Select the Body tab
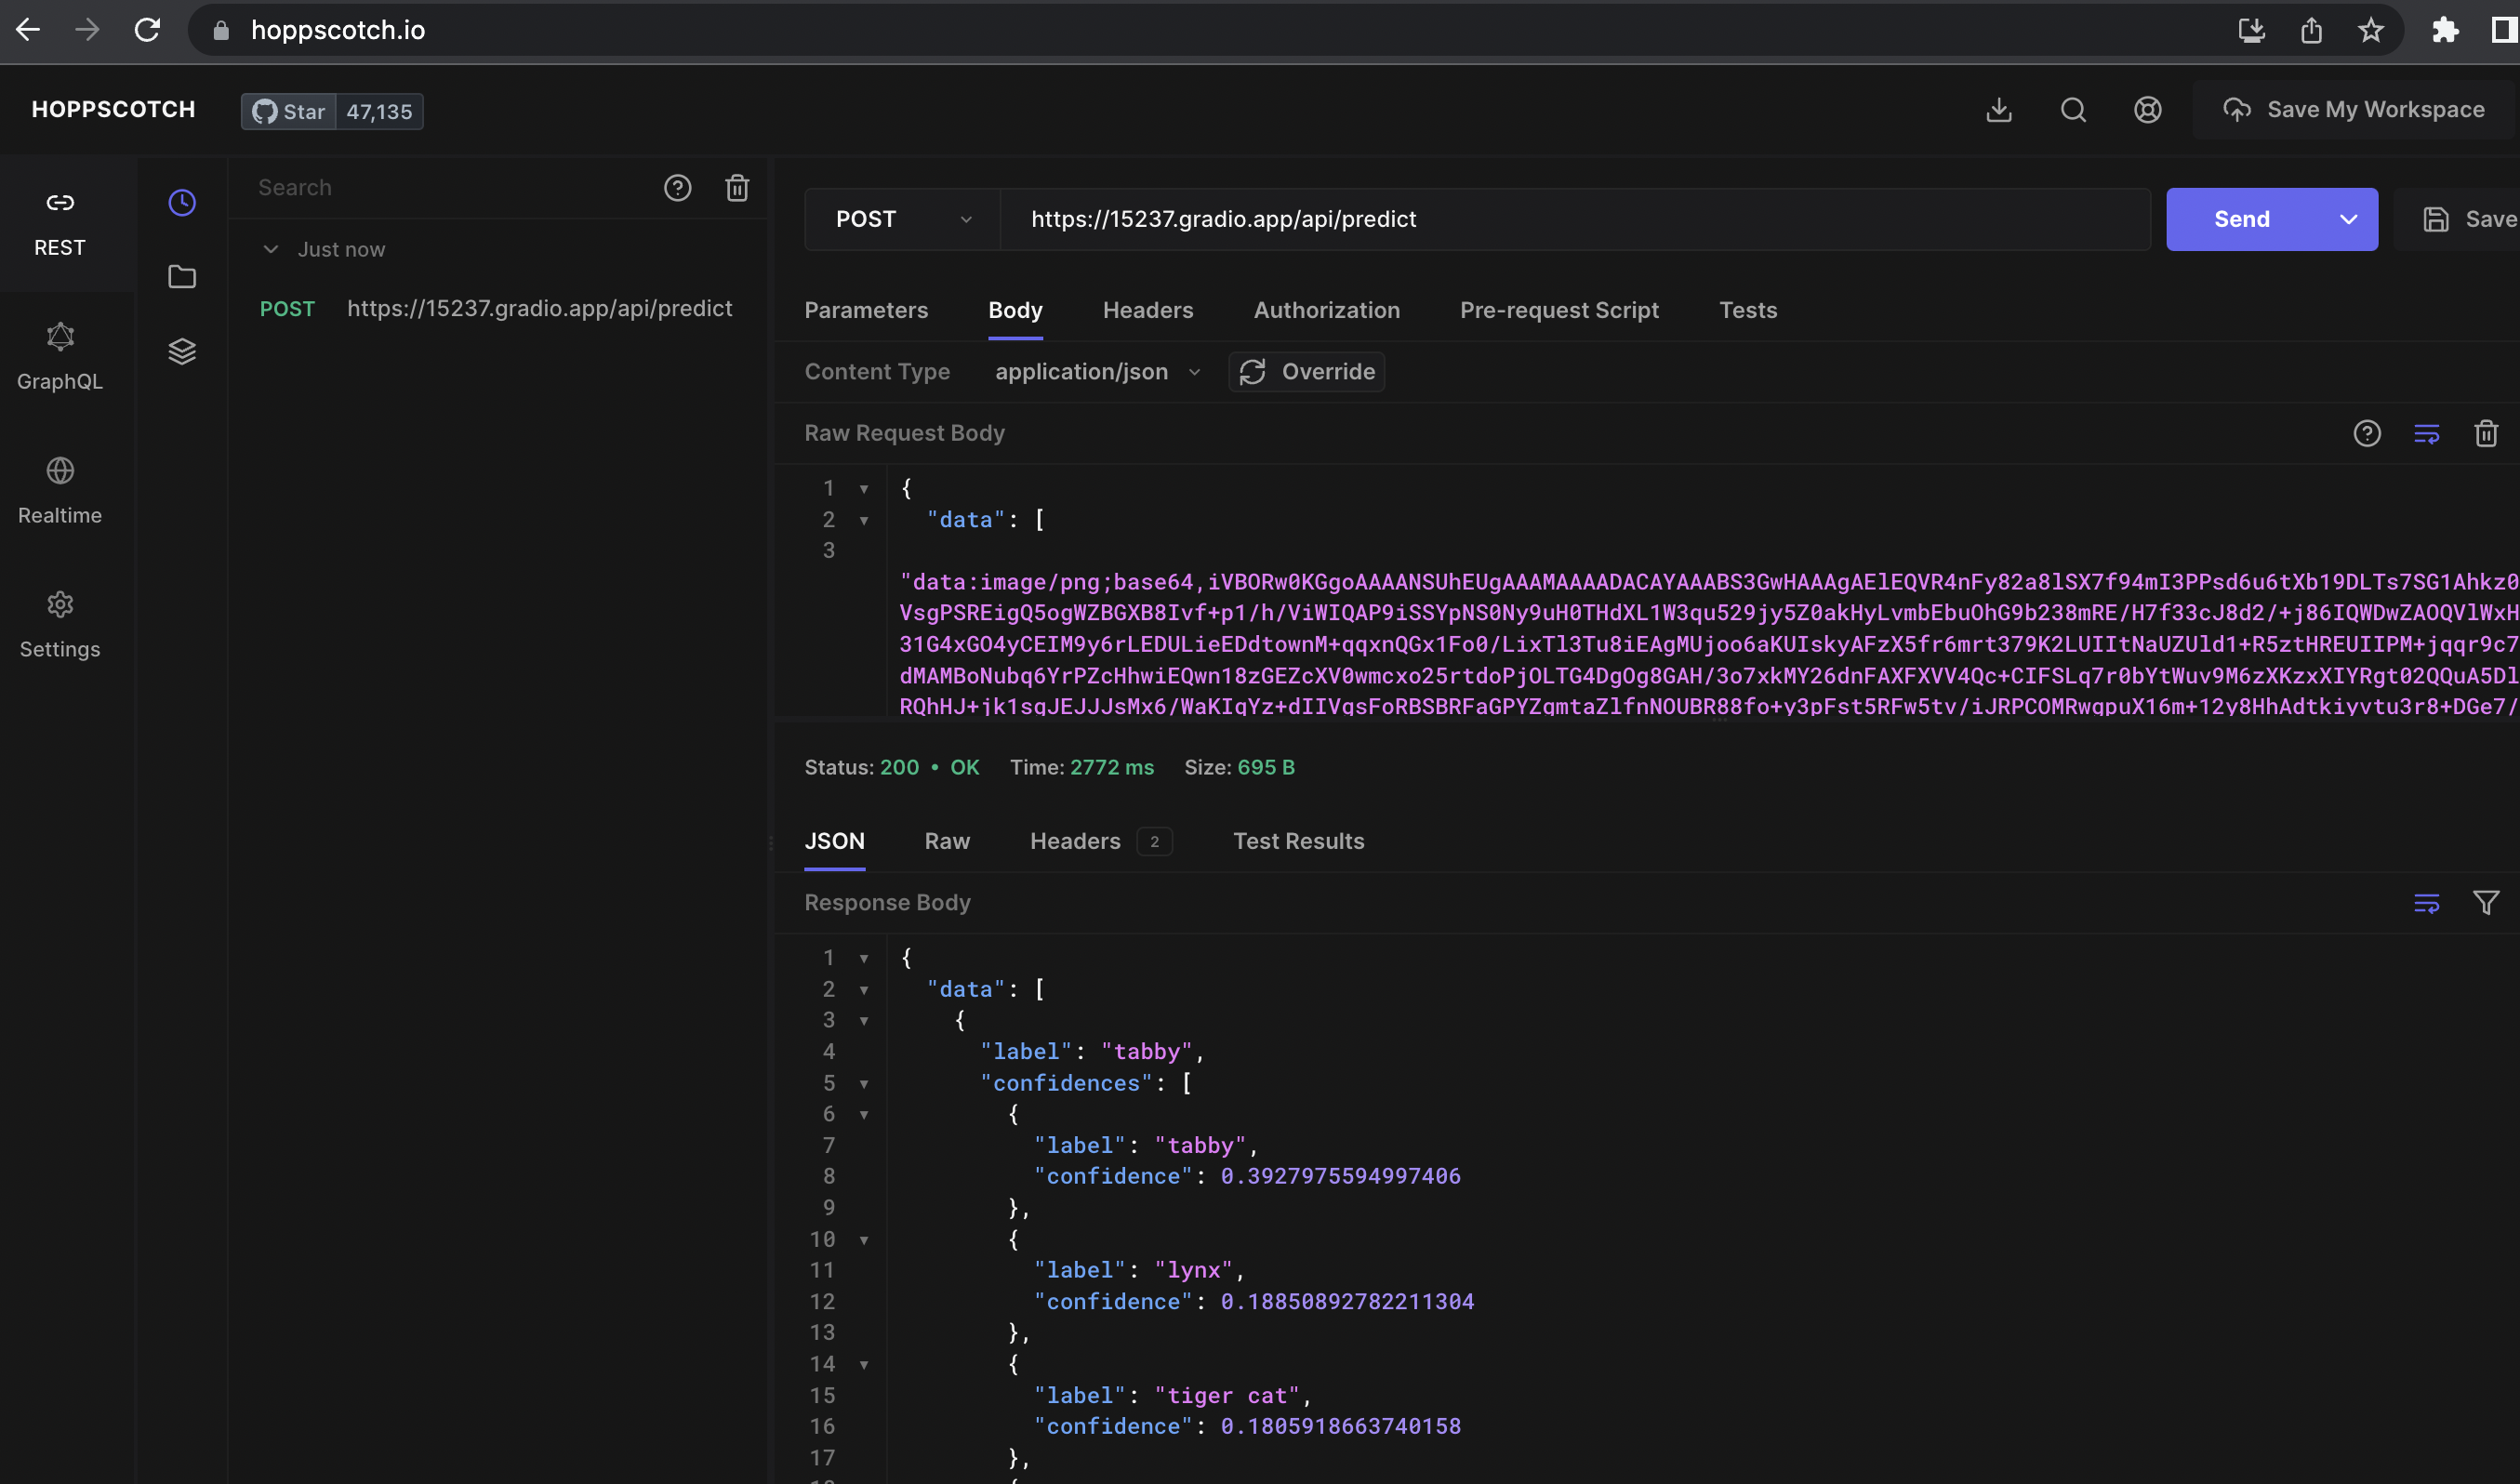The height and width of the screenshot is (1484, 2520). 1014,311
